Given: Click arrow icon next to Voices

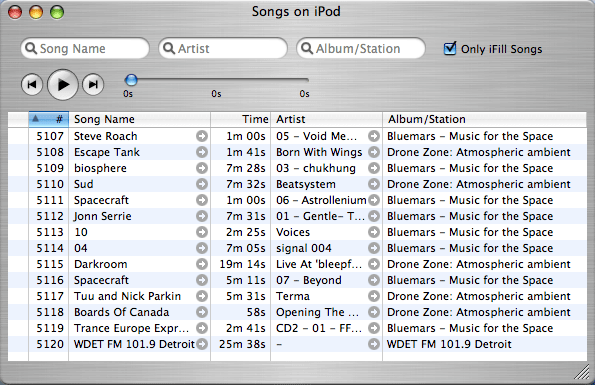Looking at the screenshot, I should 374,232.
